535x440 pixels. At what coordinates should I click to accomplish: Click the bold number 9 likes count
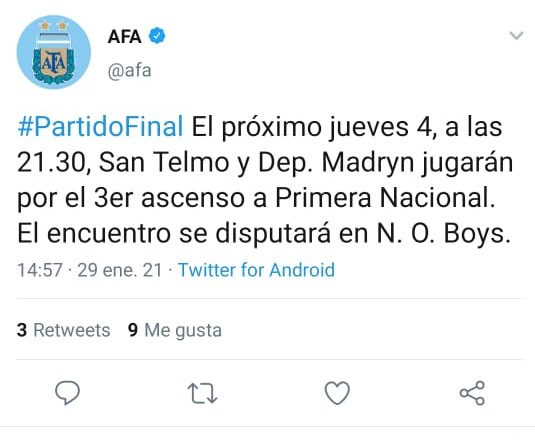(133, 330)
